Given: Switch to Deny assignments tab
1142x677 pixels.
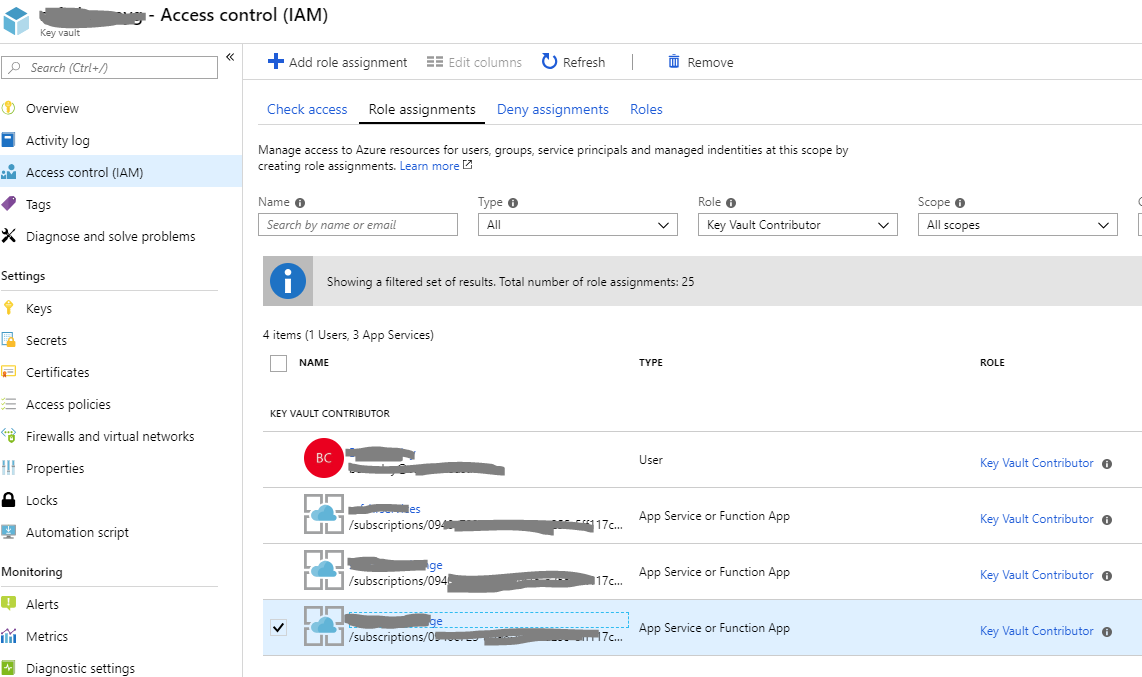Looking at the screenshot, I should click(x=553, y=109).
